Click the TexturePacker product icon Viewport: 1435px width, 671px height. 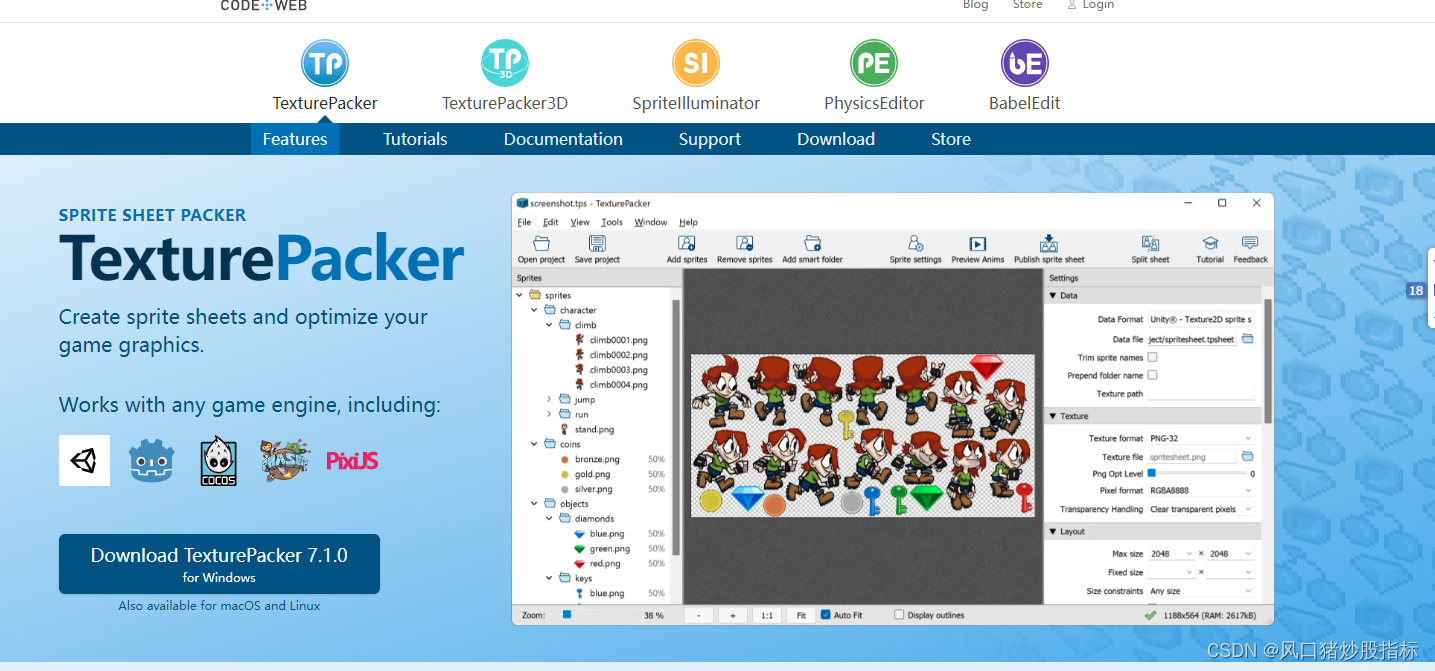point(325,63)
